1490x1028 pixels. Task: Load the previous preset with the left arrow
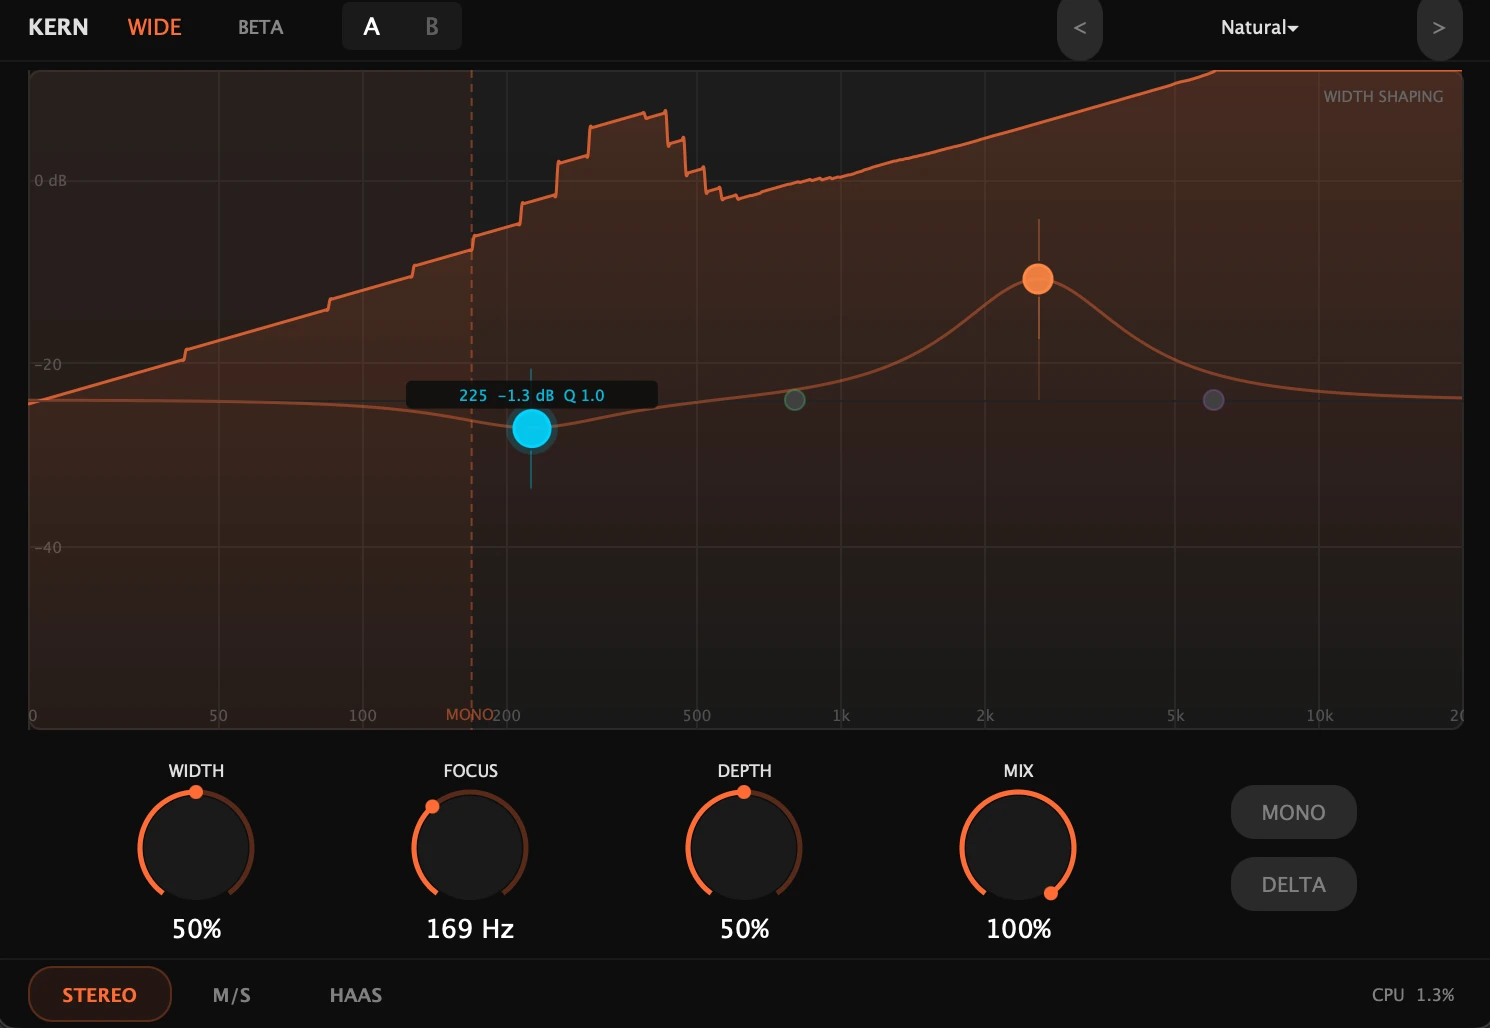[1079, 28]
